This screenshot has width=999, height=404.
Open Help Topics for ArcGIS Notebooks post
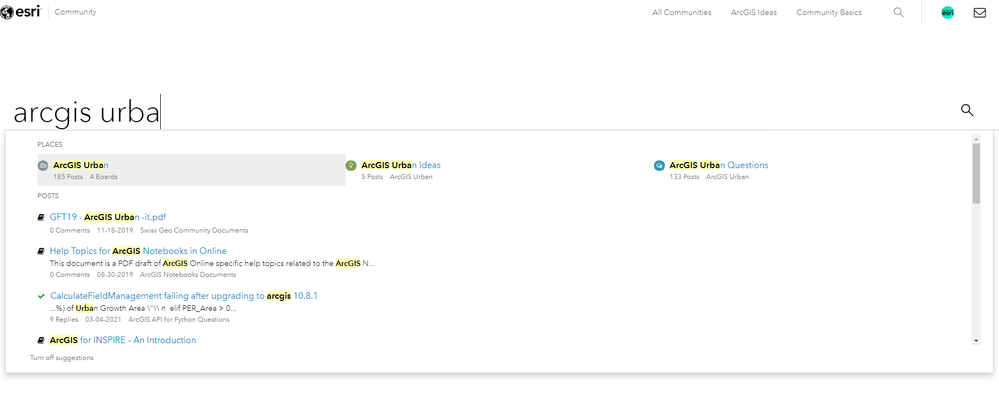point(138,250)
